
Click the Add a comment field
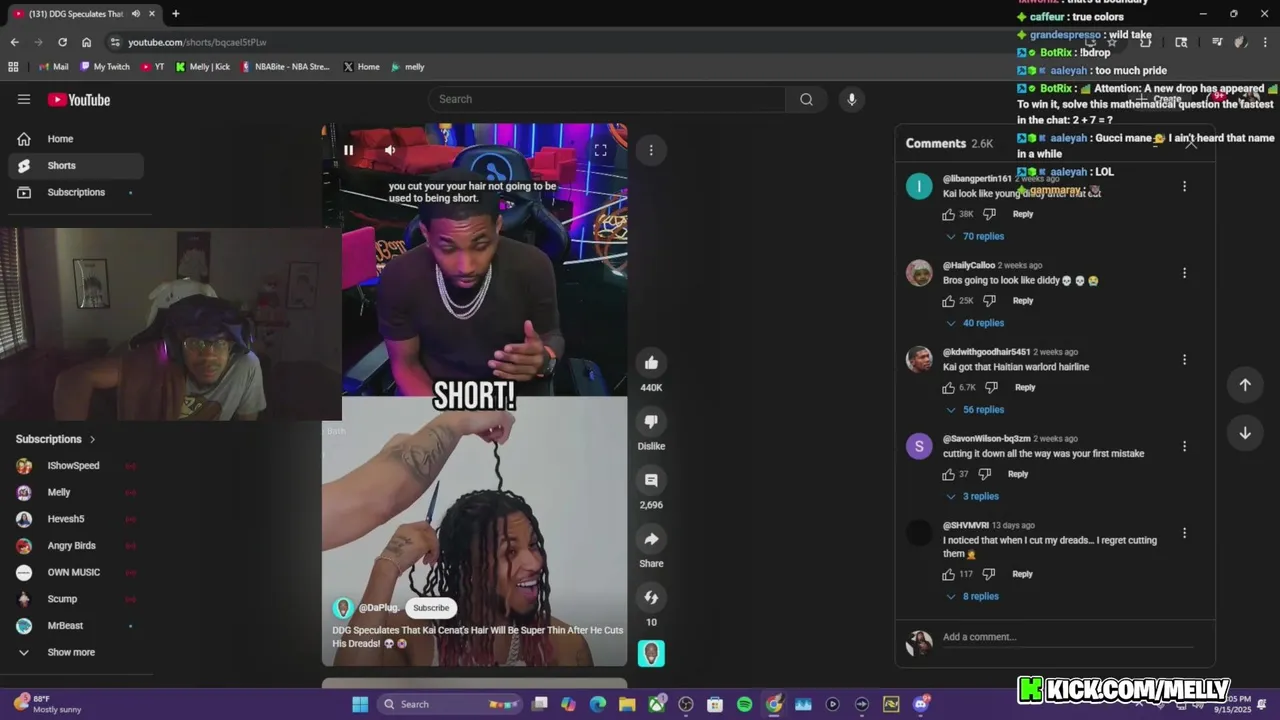coord(1070,637)
